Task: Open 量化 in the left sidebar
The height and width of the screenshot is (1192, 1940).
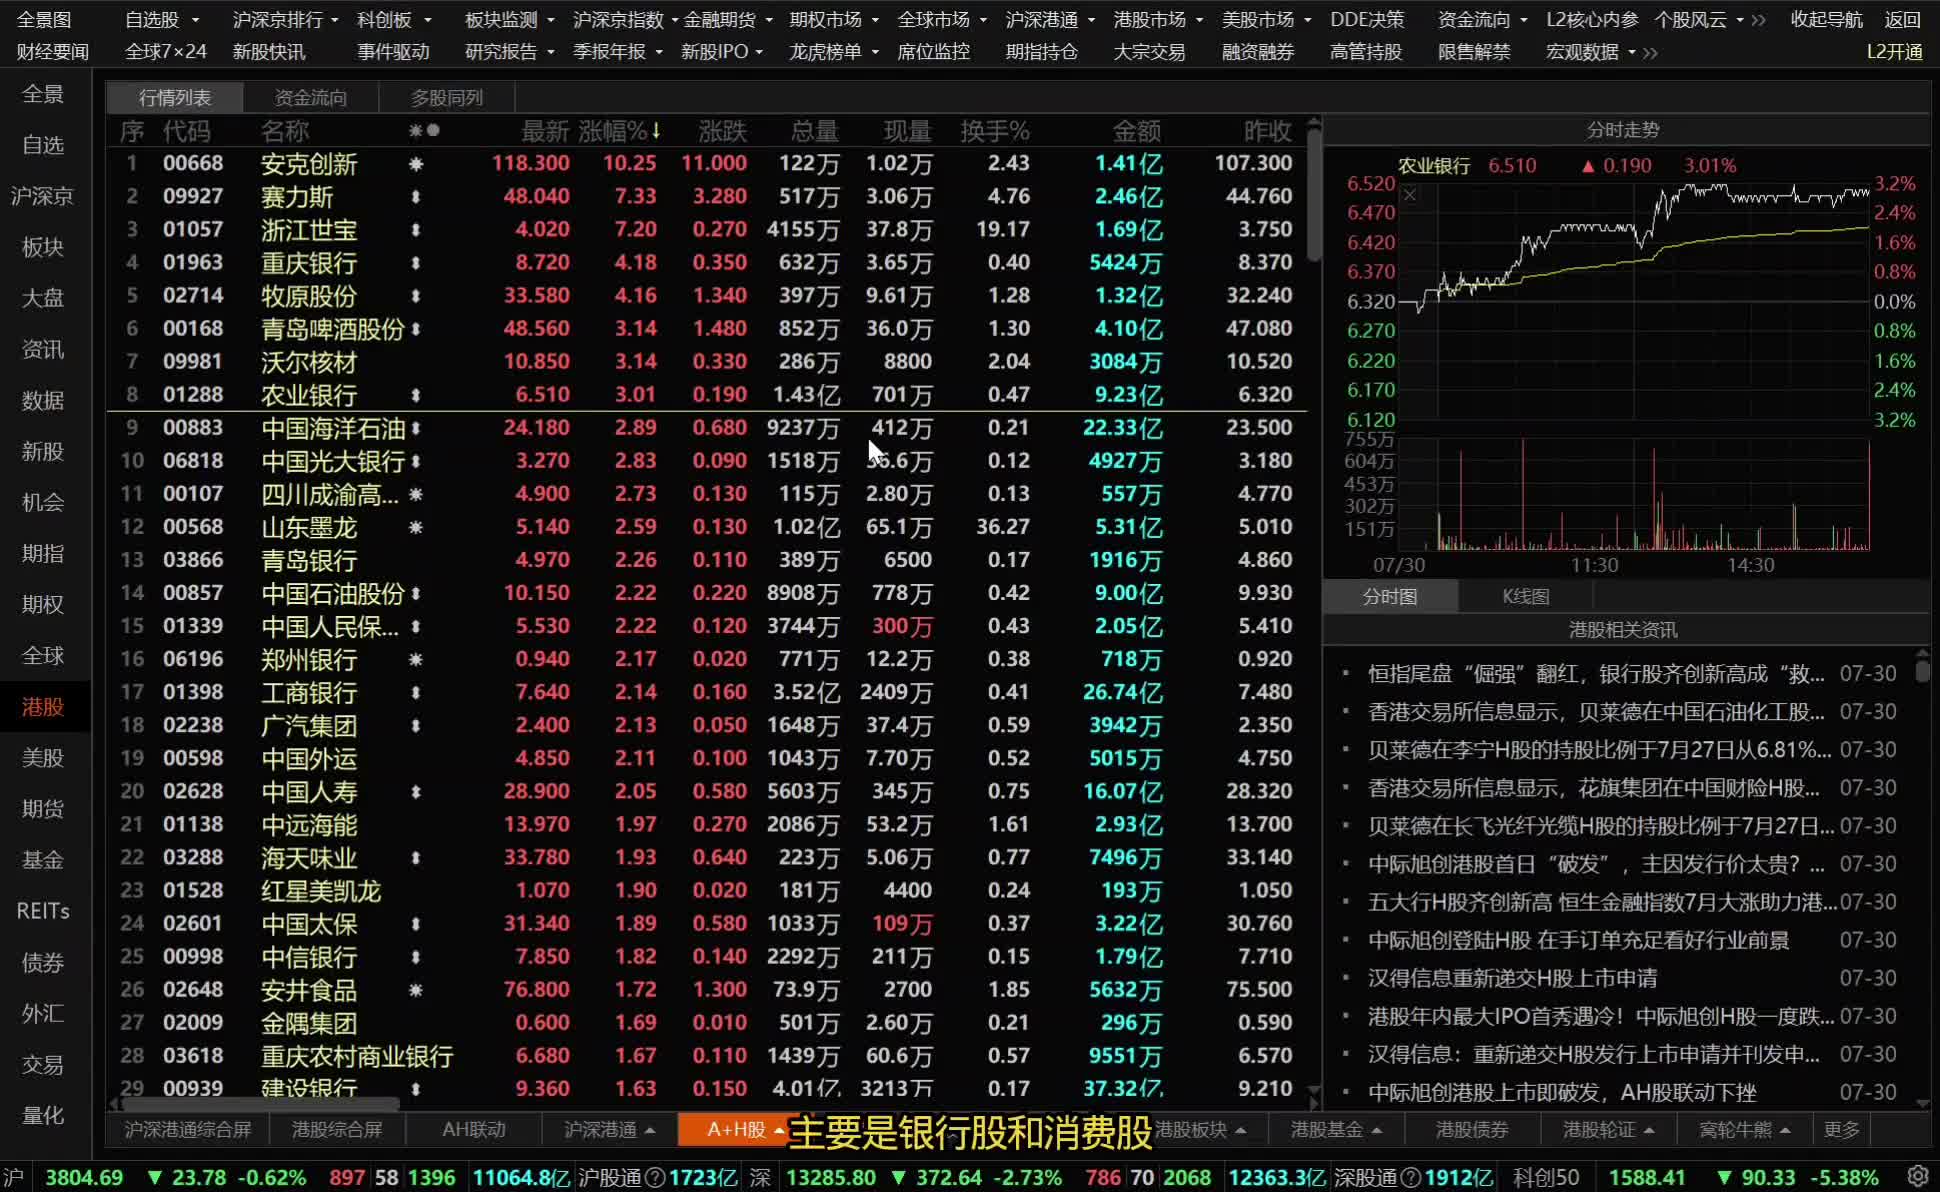Action: [43, 1115]
